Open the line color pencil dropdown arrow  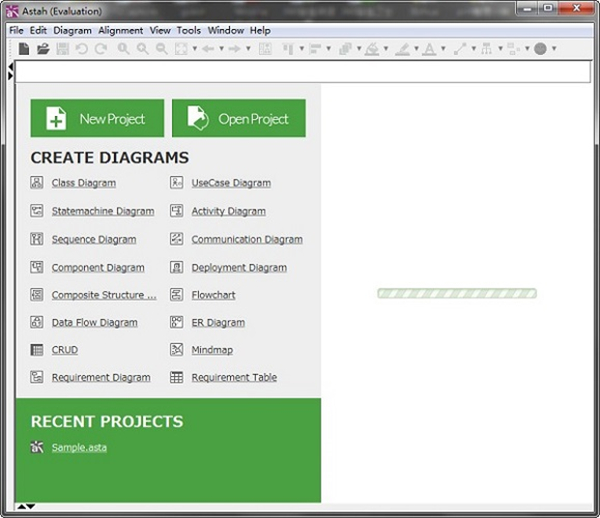pos(414,49)
